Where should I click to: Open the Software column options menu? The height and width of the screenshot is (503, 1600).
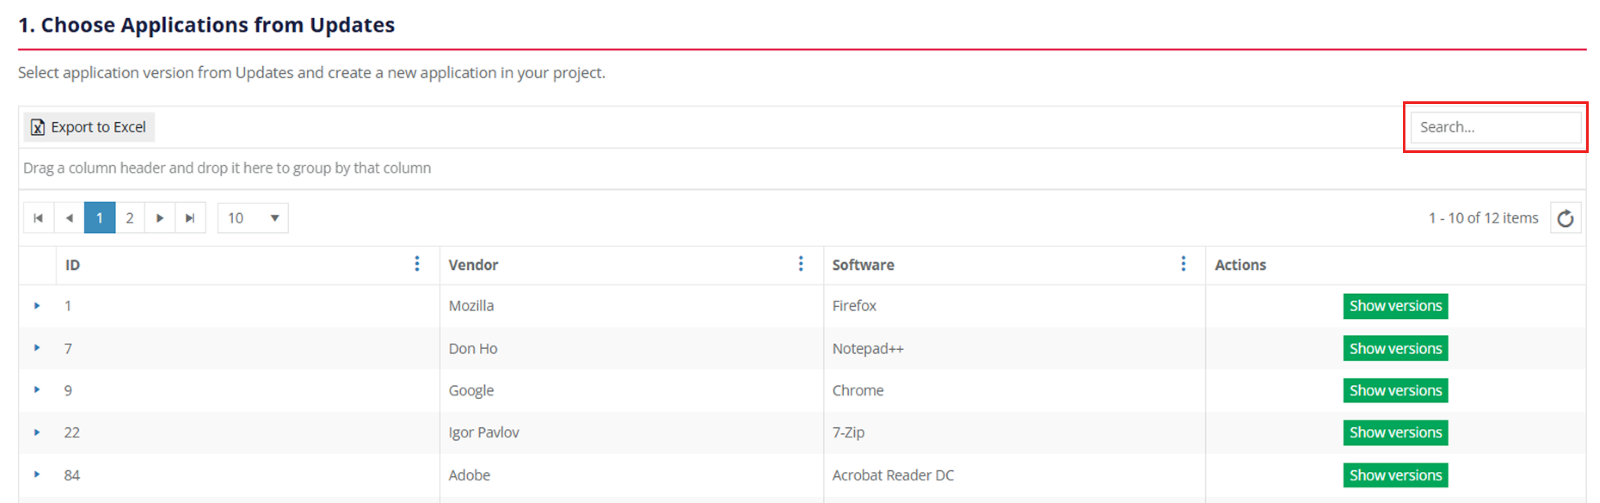[1183, 264]
